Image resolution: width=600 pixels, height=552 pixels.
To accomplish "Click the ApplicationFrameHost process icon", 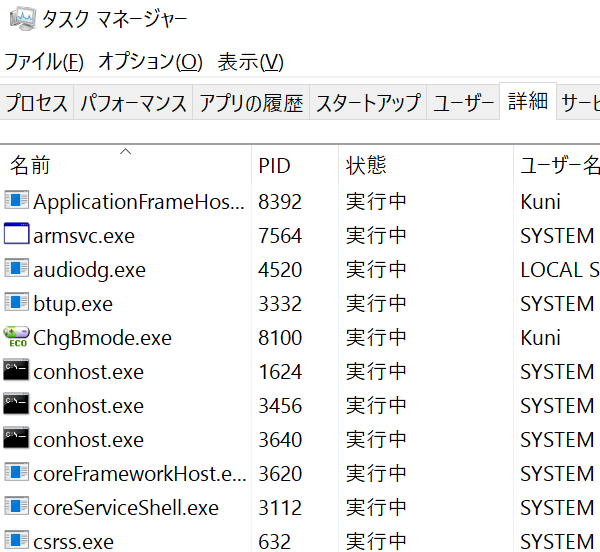I will click(16, 200).
